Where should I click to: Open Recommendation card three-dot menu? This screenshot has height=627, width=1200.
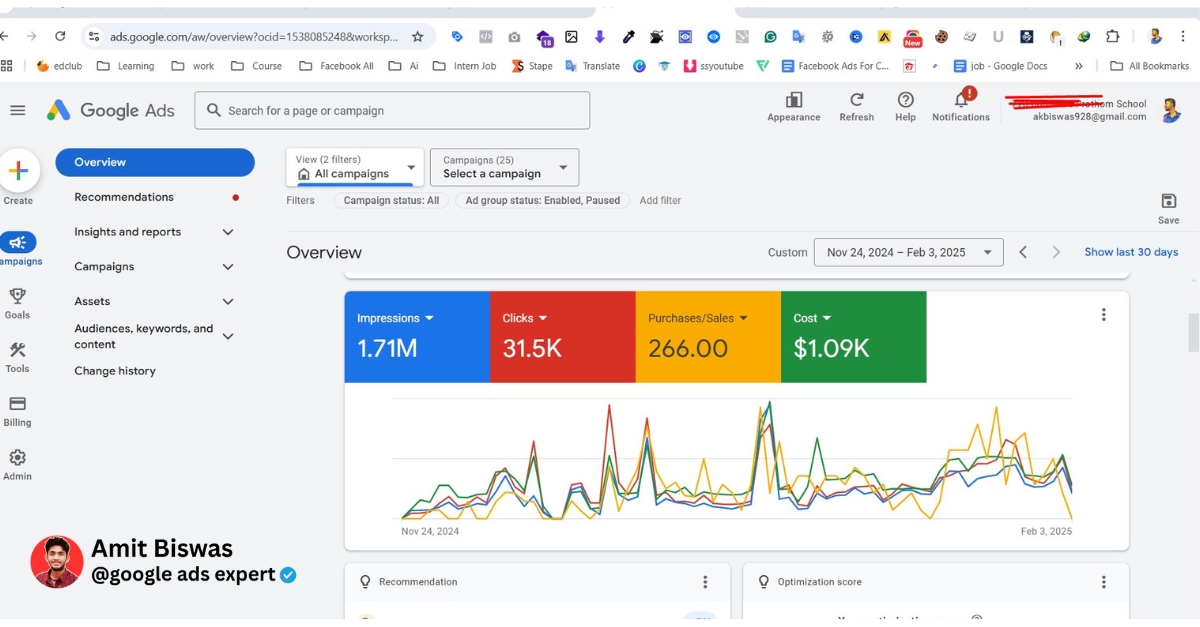click(x=705, y=582)
